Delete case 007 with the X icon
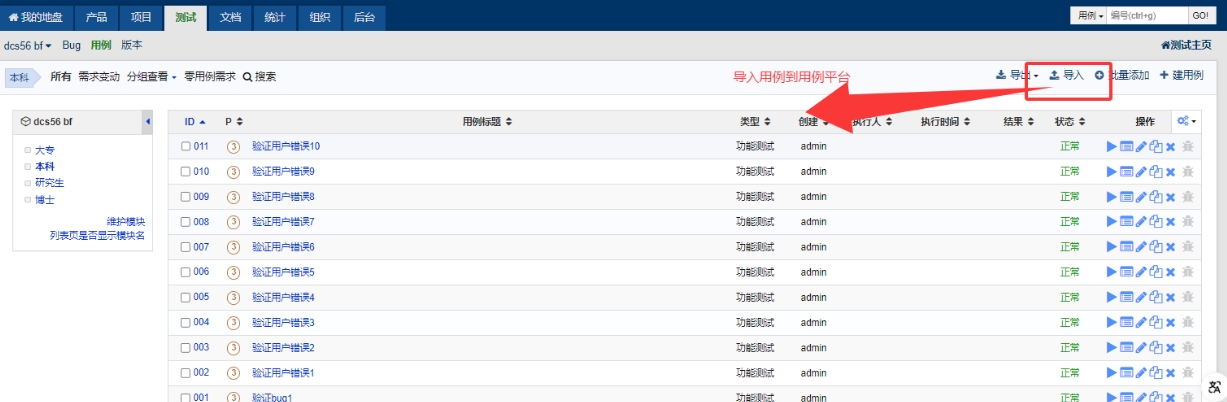This screenshot has width=1227, height=402. 1170,246
